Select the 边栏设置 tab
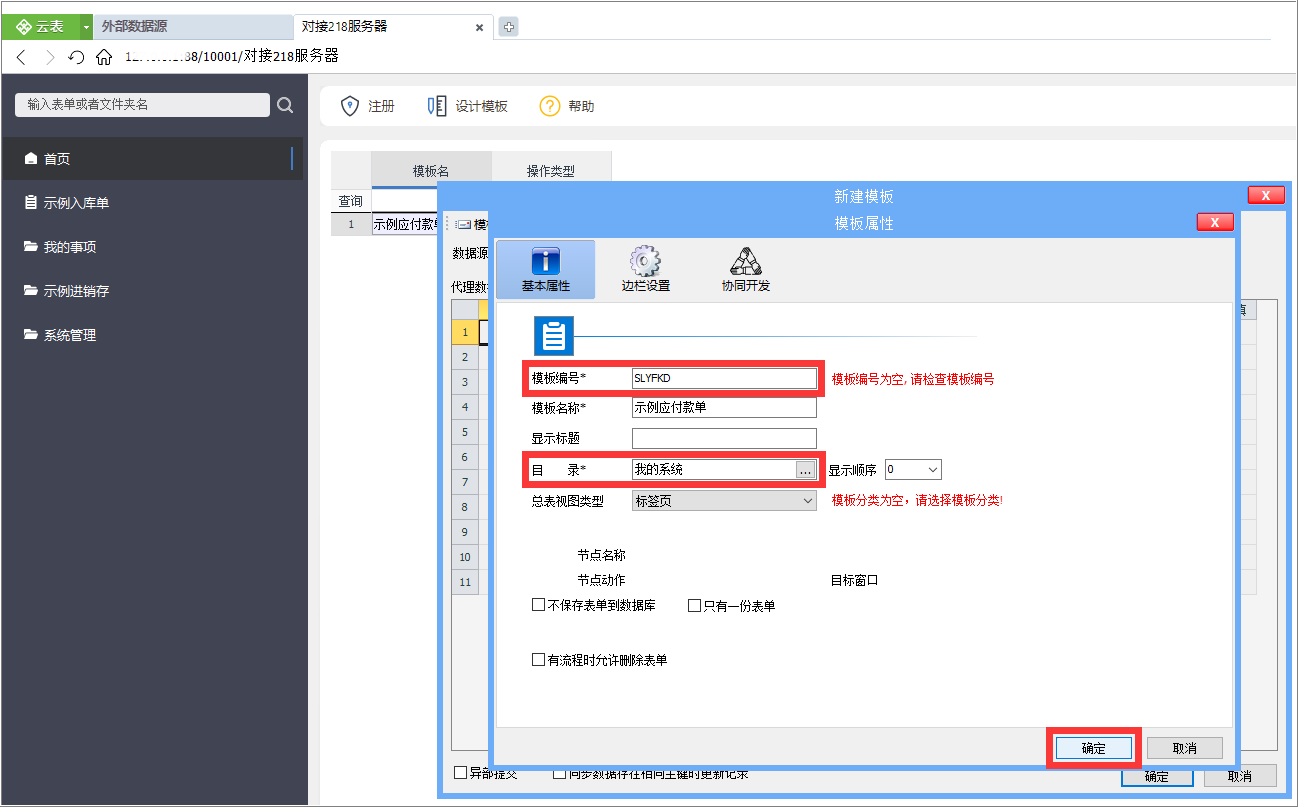Screen dimensions: 1298x807 click(646, 269)
